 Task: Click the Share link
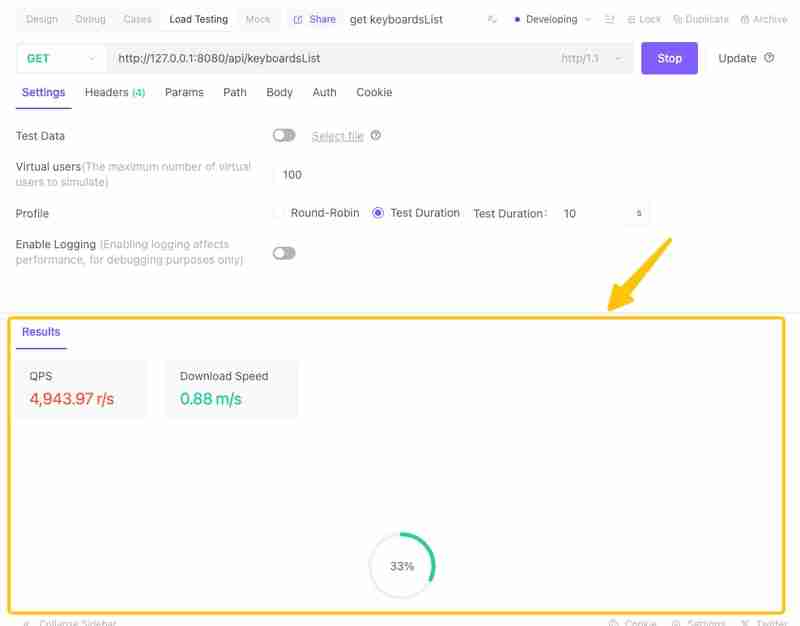click(322, 19)
